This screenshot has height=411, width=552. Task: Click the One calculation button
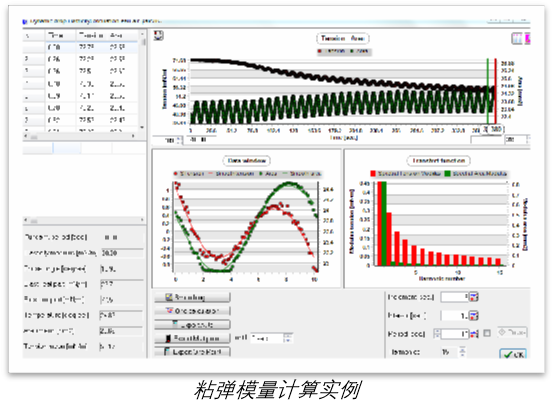[192, 311]
